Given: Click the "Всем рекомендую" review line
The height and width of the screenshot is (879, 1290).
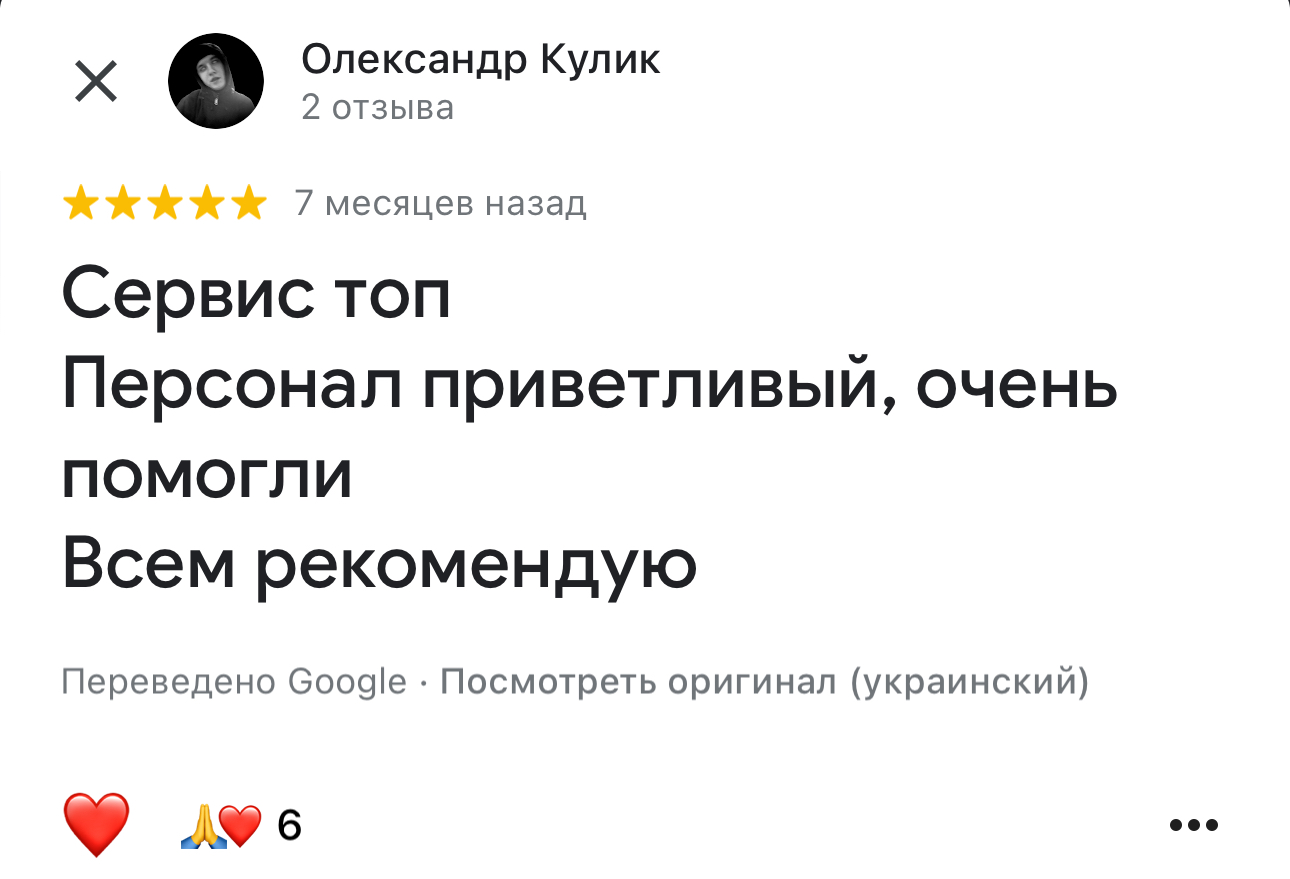Looking at the screenshot, I should [x=378, y=568].
